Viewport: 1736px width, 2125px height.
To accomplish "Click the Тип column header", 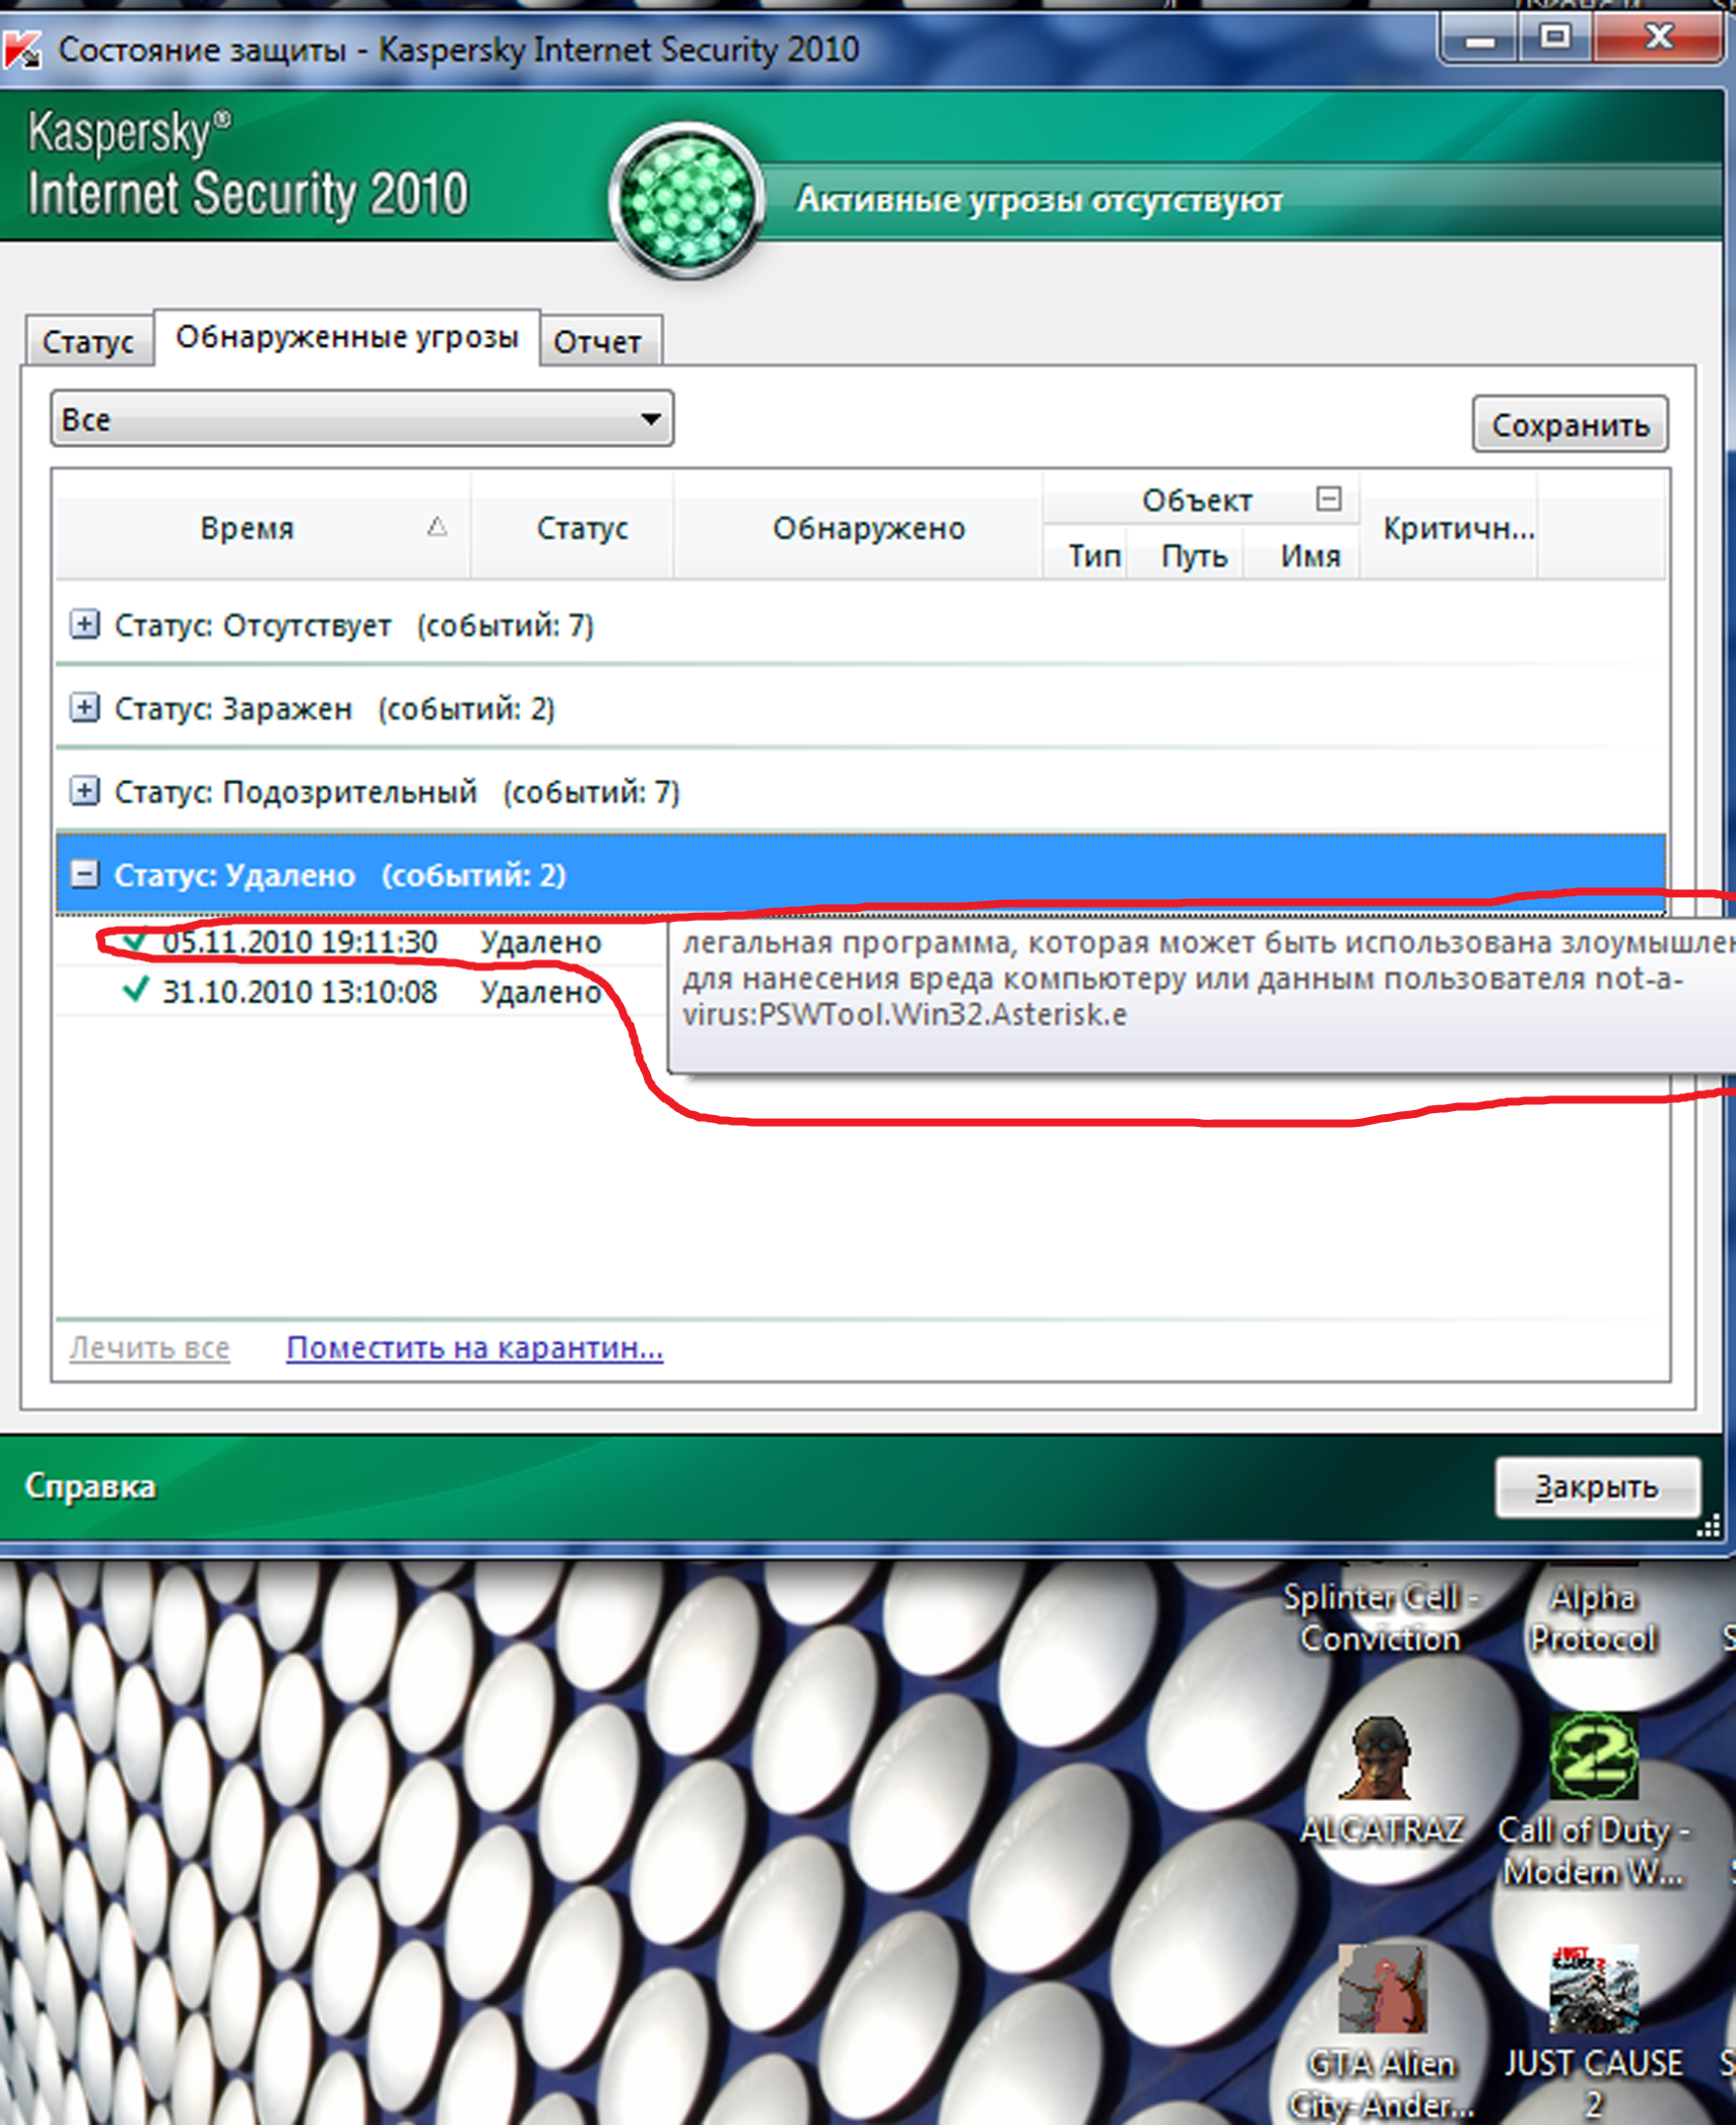I will click(1086, 555).
